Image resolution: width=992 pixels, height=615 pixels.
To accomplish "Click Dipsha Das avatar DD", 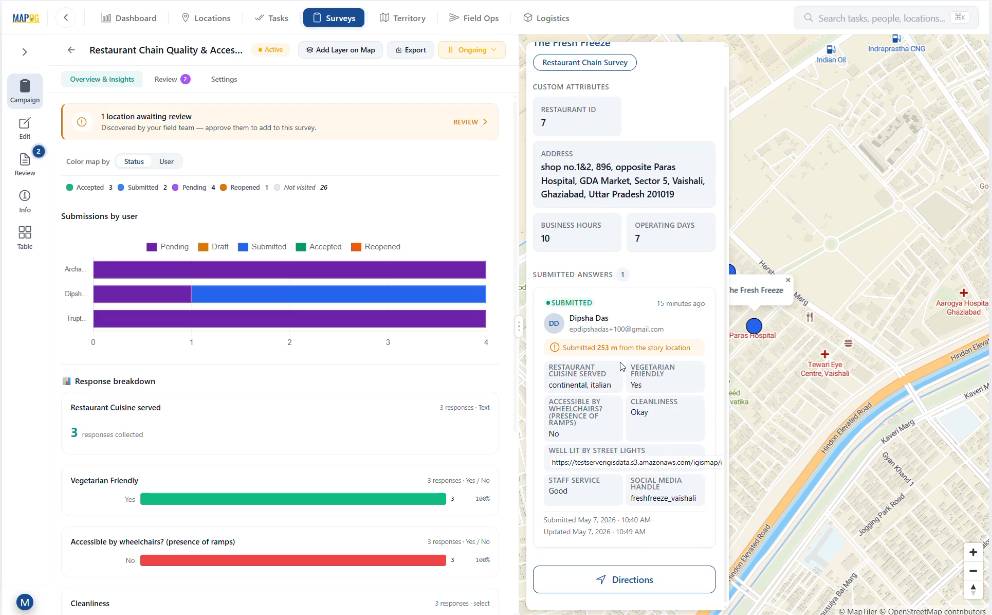I will click(554, 323).
